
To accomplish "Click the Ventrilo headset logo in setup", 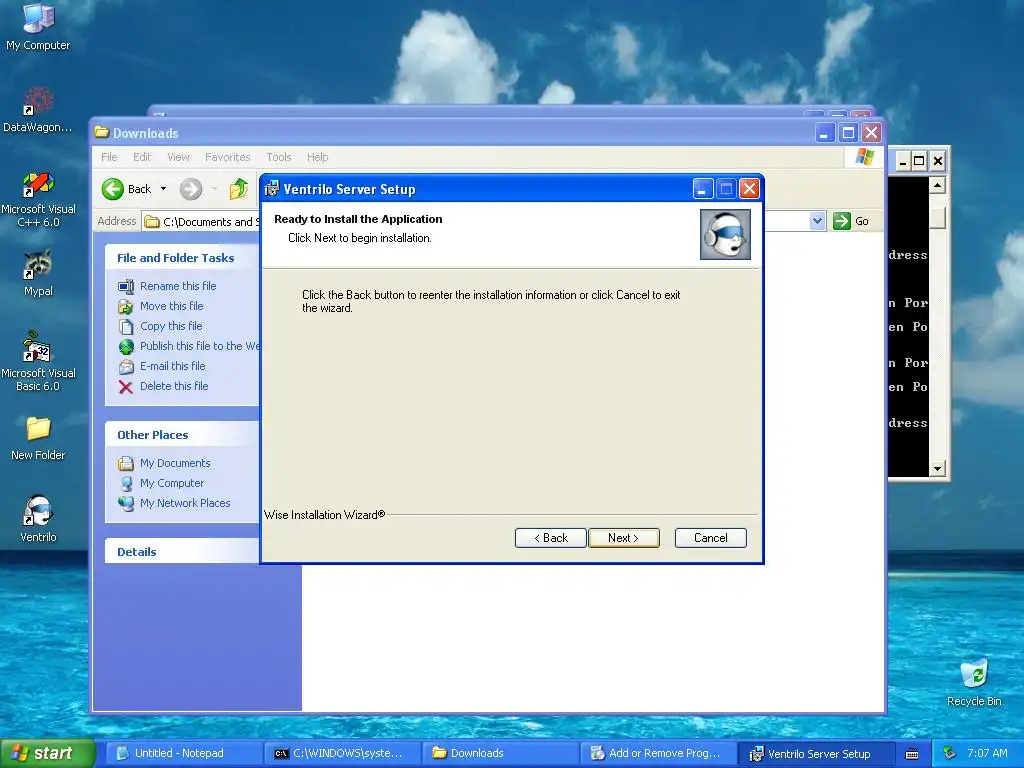I will point(725,234).
